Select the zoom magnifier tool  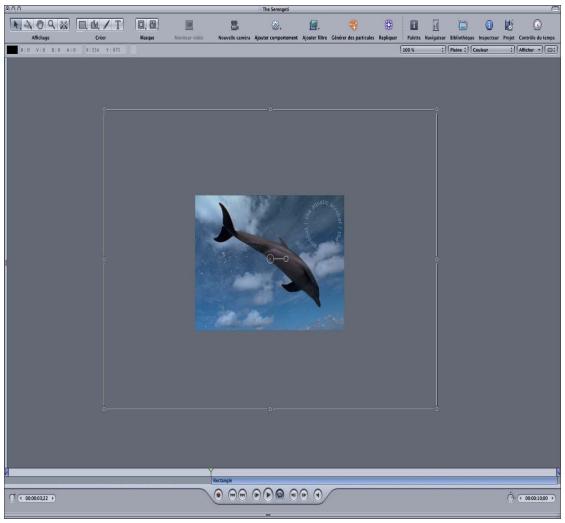coord(52,25)
